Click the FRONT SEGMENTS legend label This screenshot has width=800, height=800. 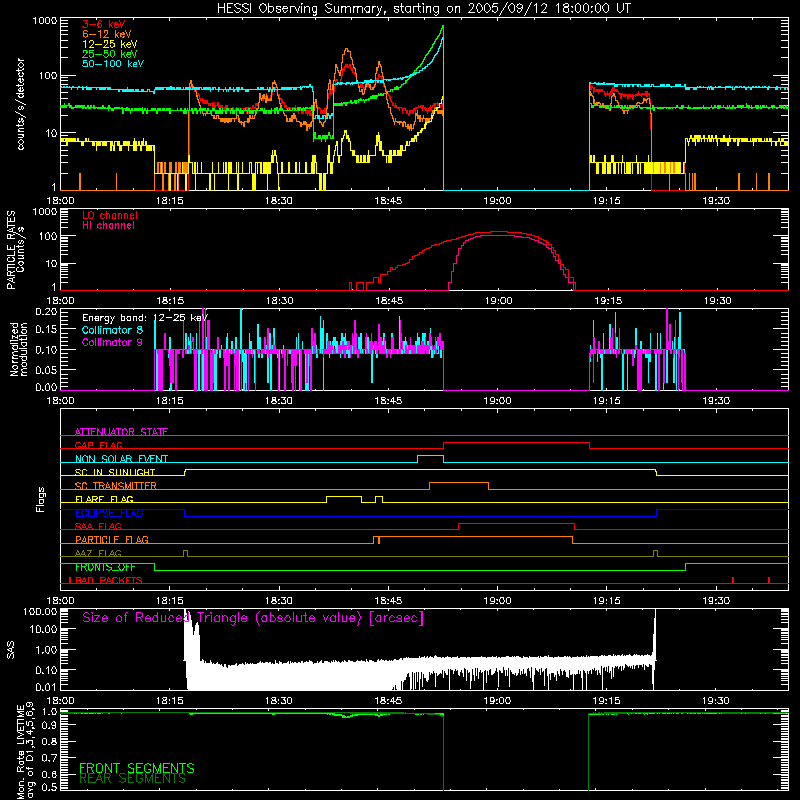pos(137,768)
